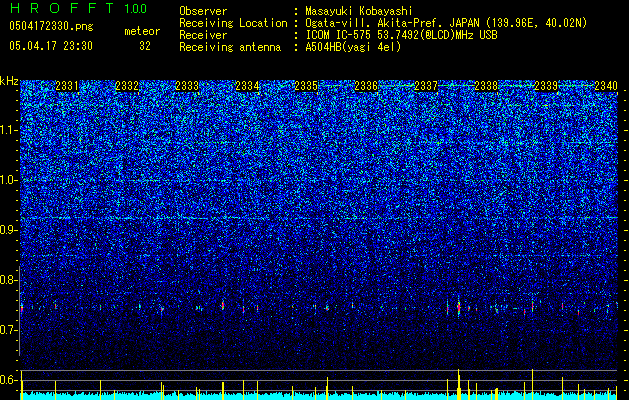Select time marker 2334
The height and width of the screenshot is (400, 629).
247,86
